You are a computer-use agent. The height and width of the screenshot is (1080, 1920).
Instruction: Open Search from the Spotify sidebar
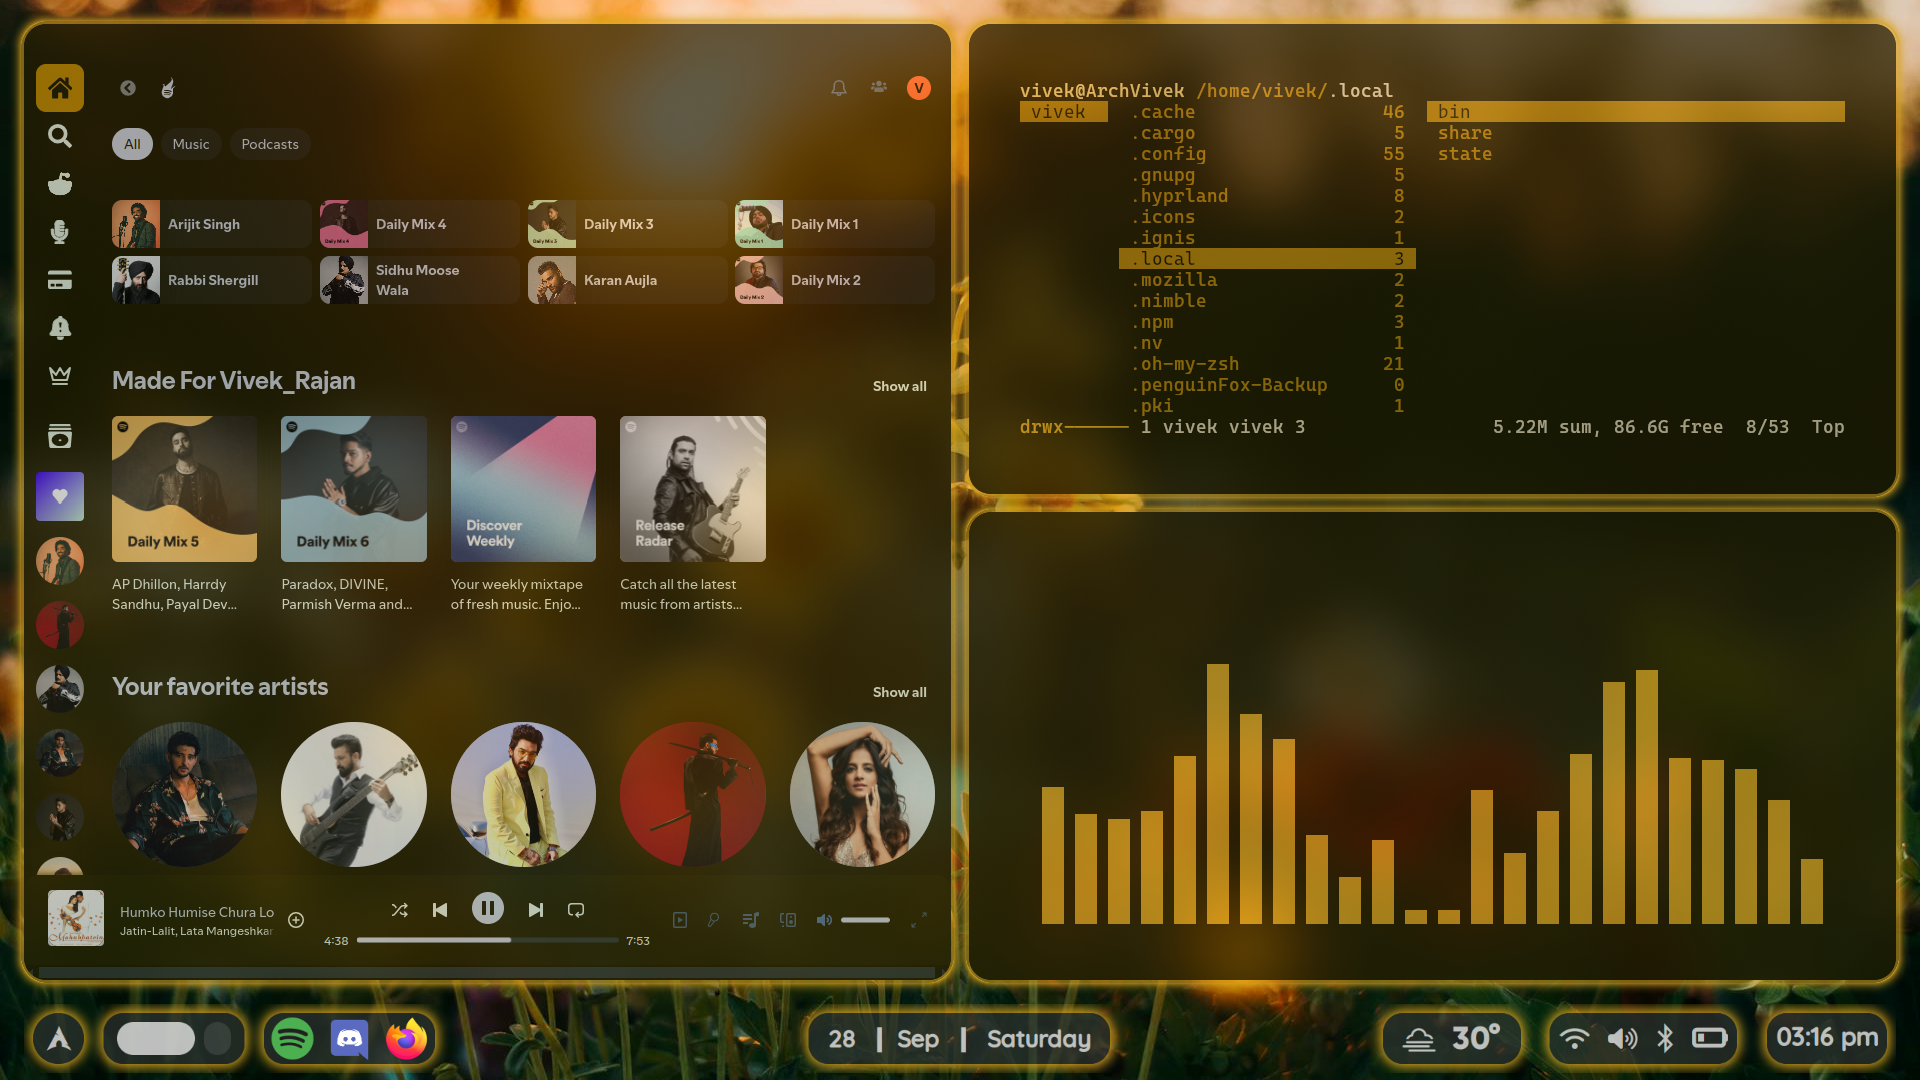tap(60, 136)
